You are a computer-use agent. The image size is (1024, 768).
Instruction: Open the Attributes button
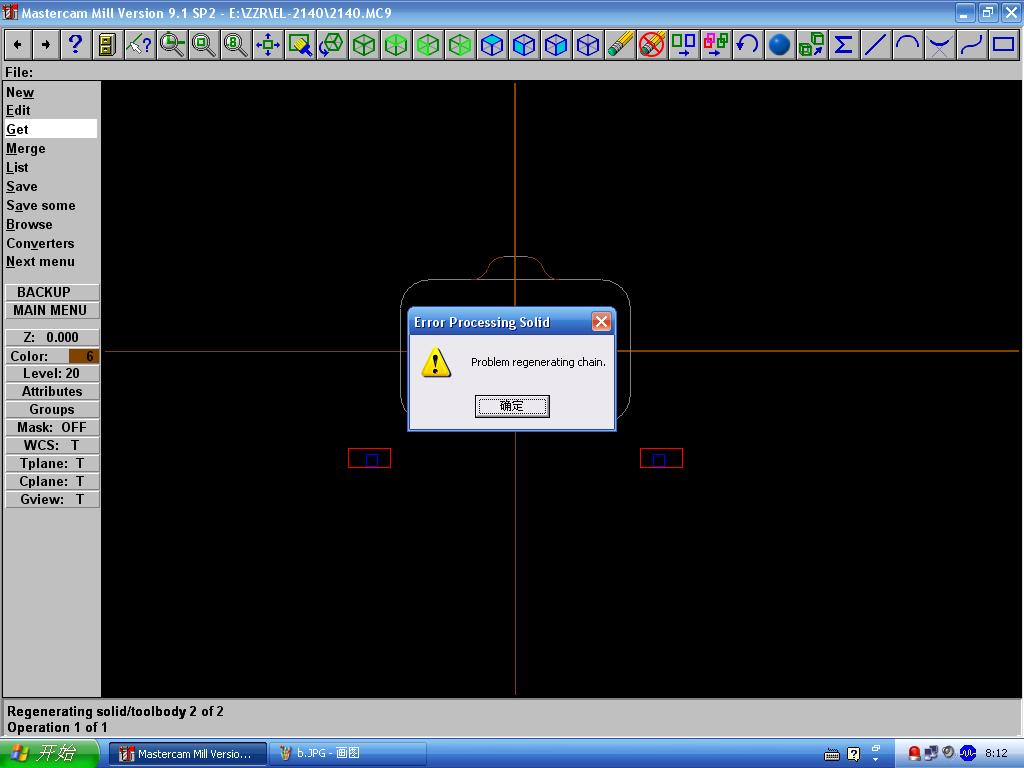52,391
